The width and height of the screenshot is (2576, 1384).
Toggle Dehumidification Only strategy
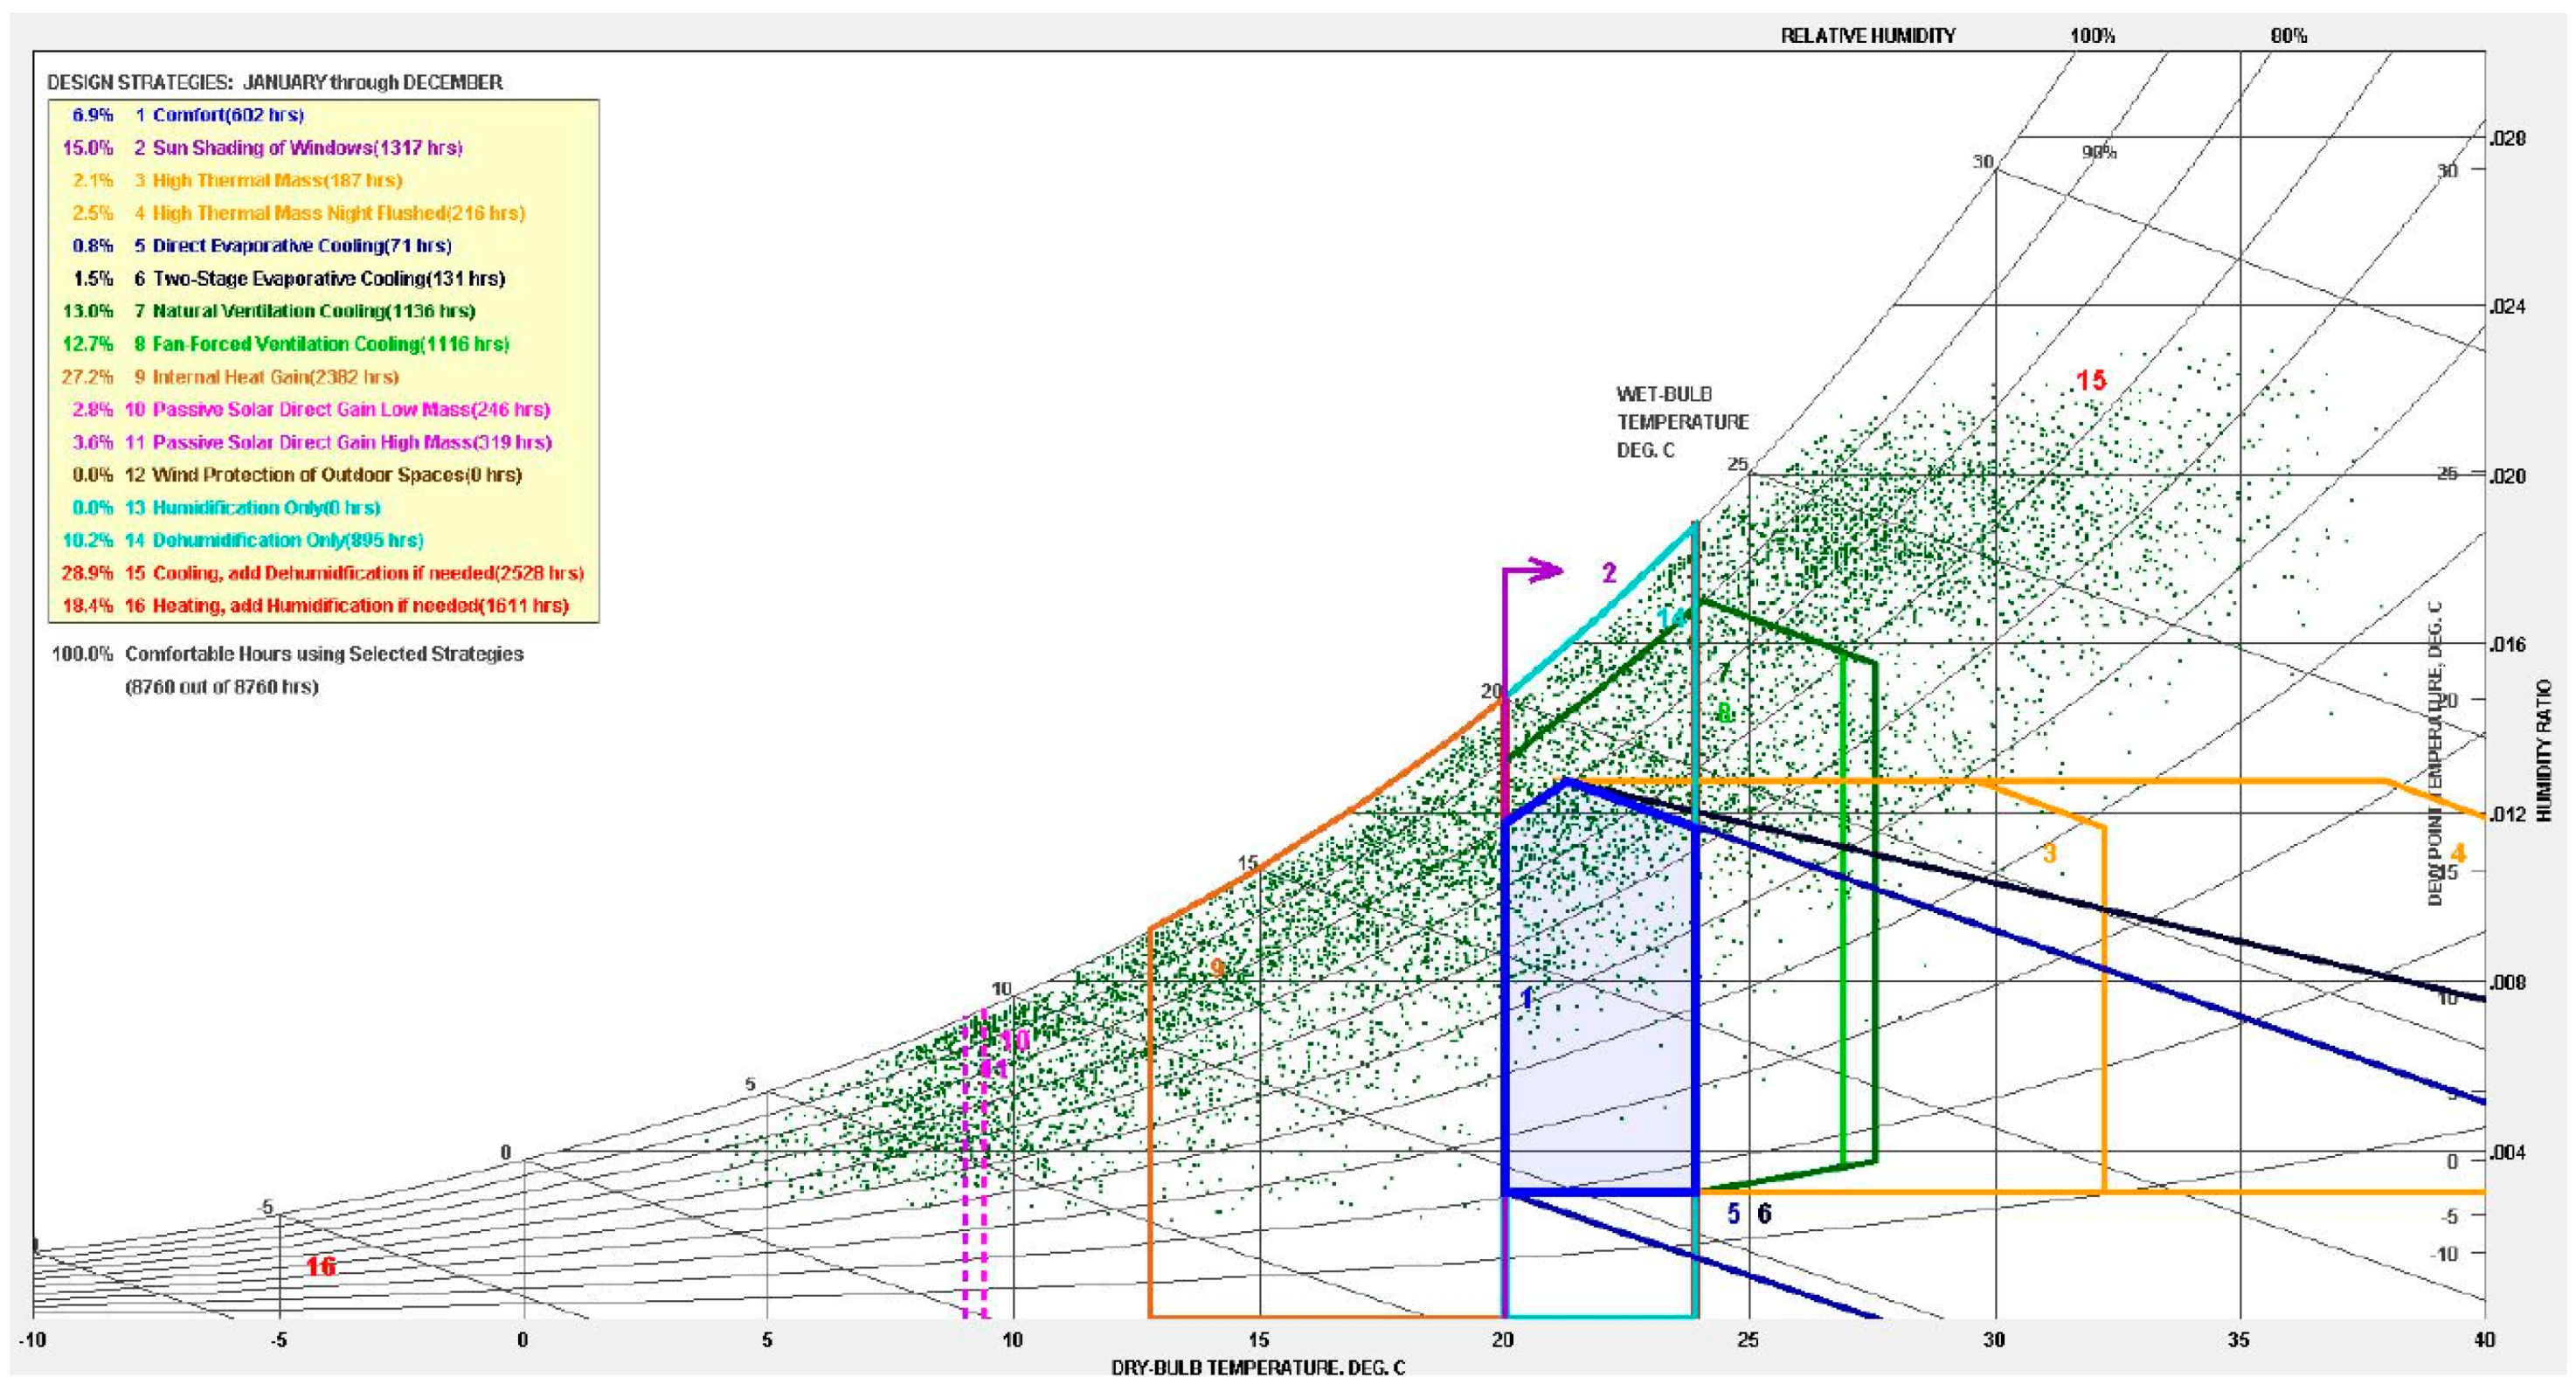[287, 540]
